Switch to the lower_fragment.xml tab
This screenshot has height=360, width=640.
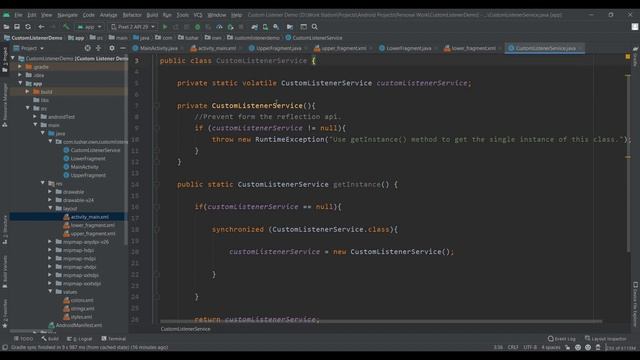coord(473,48)
